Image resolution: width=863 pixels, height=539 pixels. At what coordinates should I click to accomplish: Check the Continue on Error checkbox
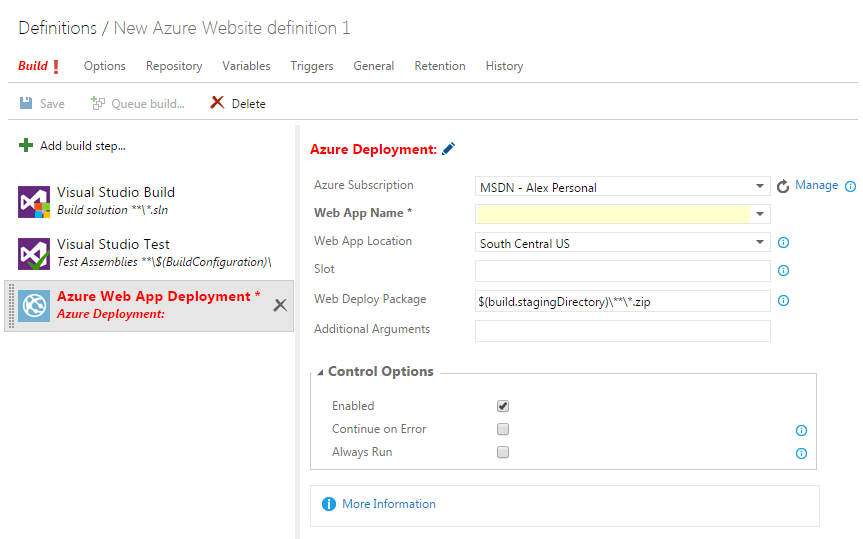tap(502, 429)
